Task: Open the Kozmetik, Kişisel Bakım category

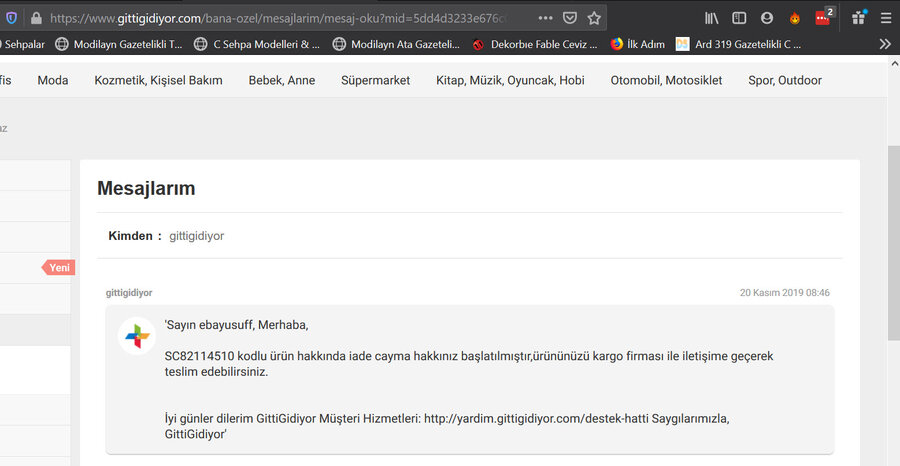Action: pos(158,80)
